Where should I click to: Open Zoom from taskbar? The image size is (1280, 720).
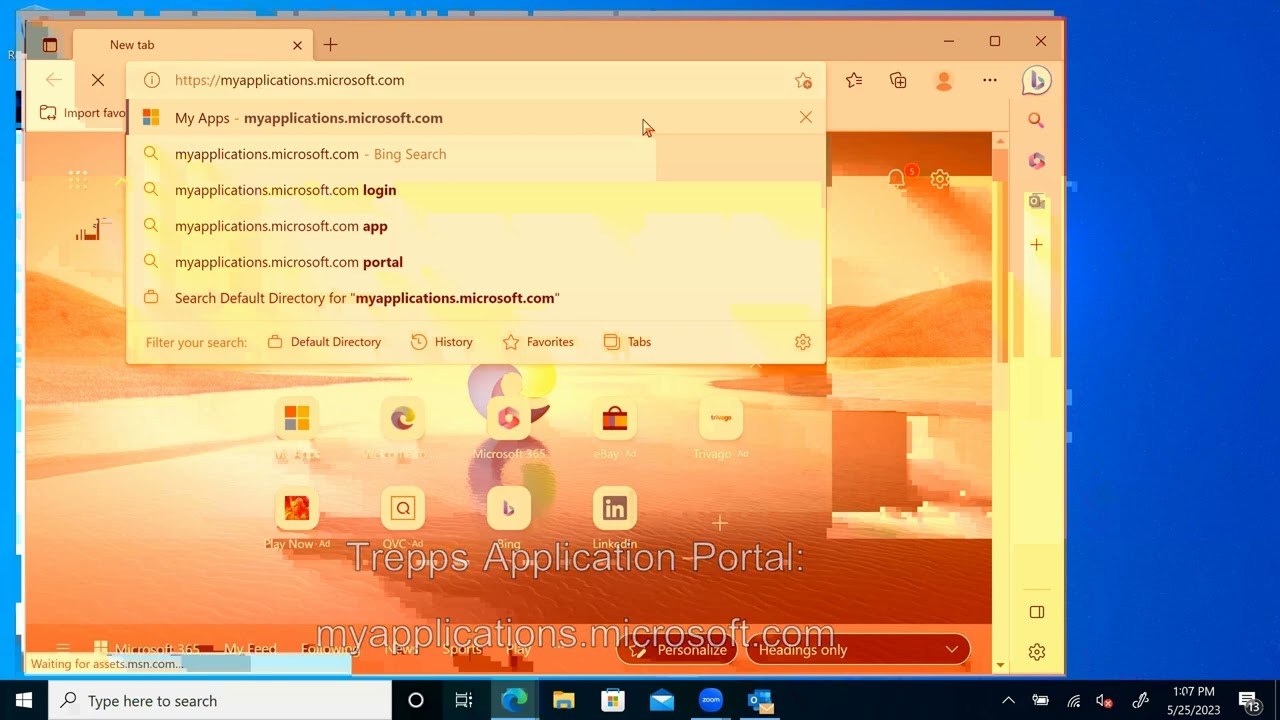point(711,700)
